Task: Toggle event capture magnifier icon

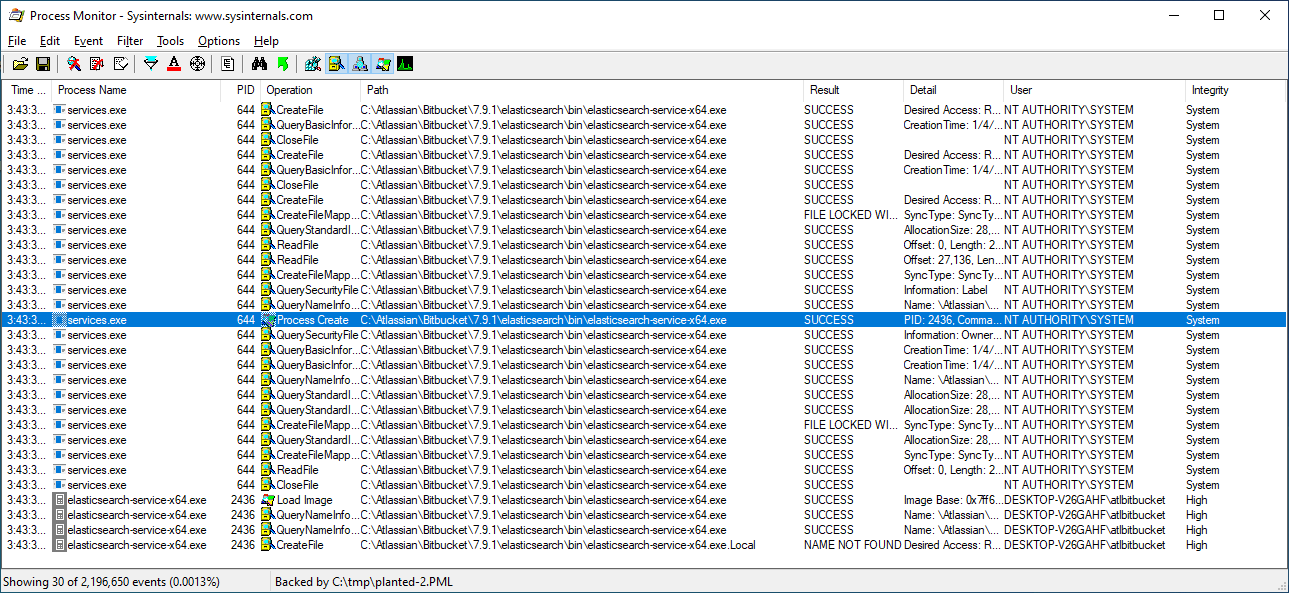Action: pyautogui.click(x=74, y=64)
